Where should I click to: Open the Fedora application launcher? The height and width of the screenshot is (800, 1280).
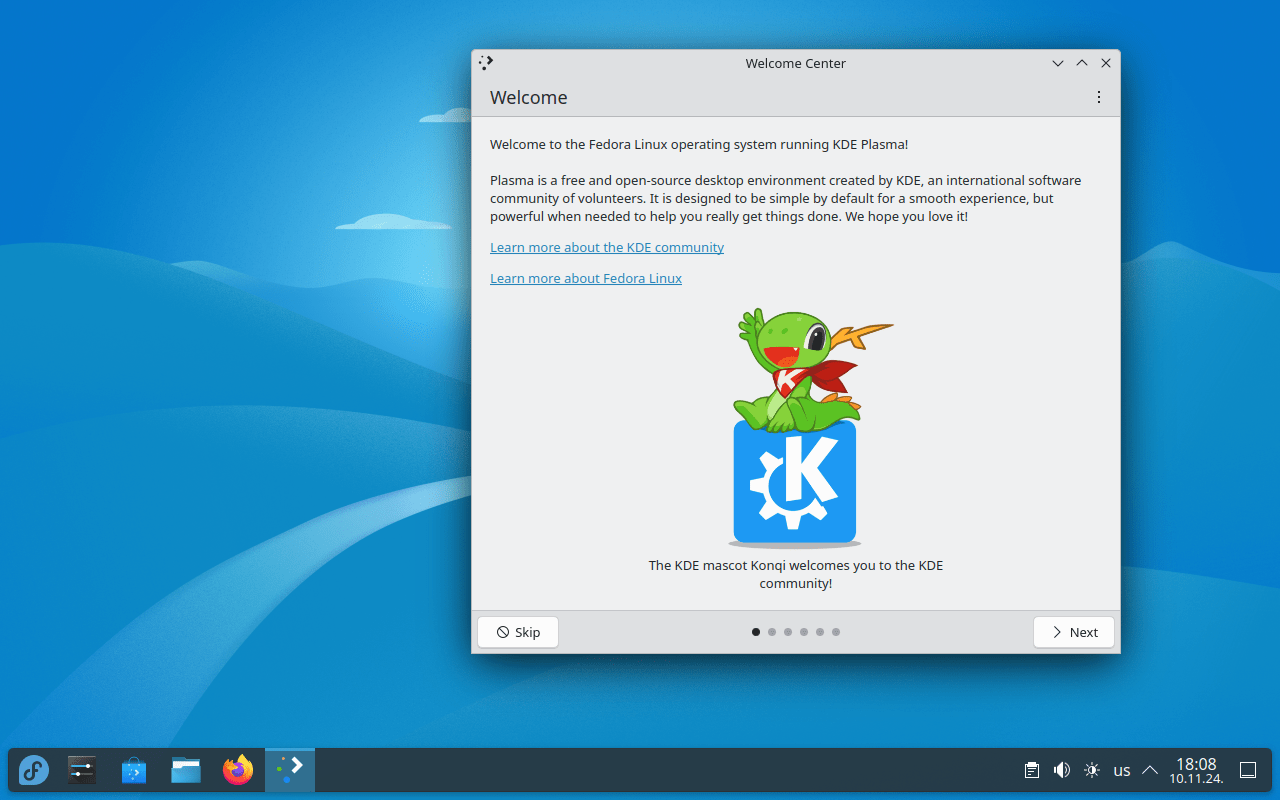click(x=34, y=770)
